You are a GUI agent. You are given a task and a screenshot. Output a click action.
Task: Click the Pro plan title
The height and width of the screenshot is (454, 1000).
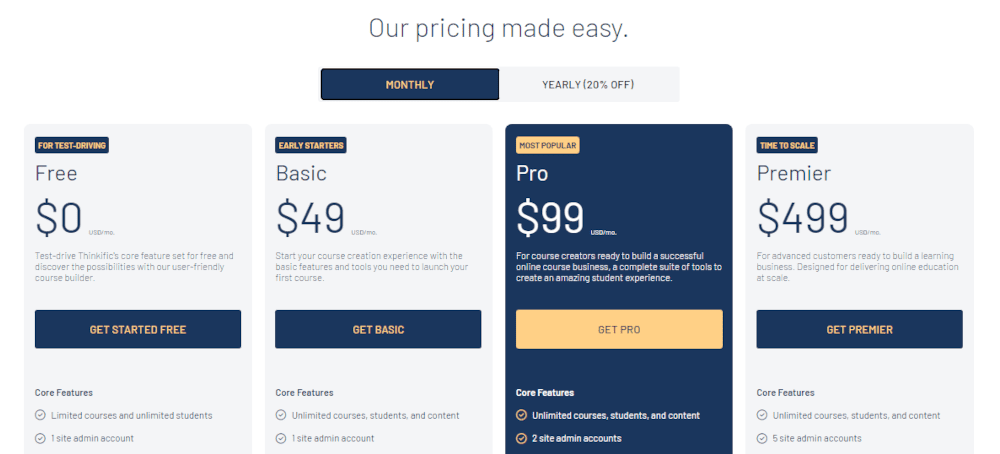tap(532, 173)
